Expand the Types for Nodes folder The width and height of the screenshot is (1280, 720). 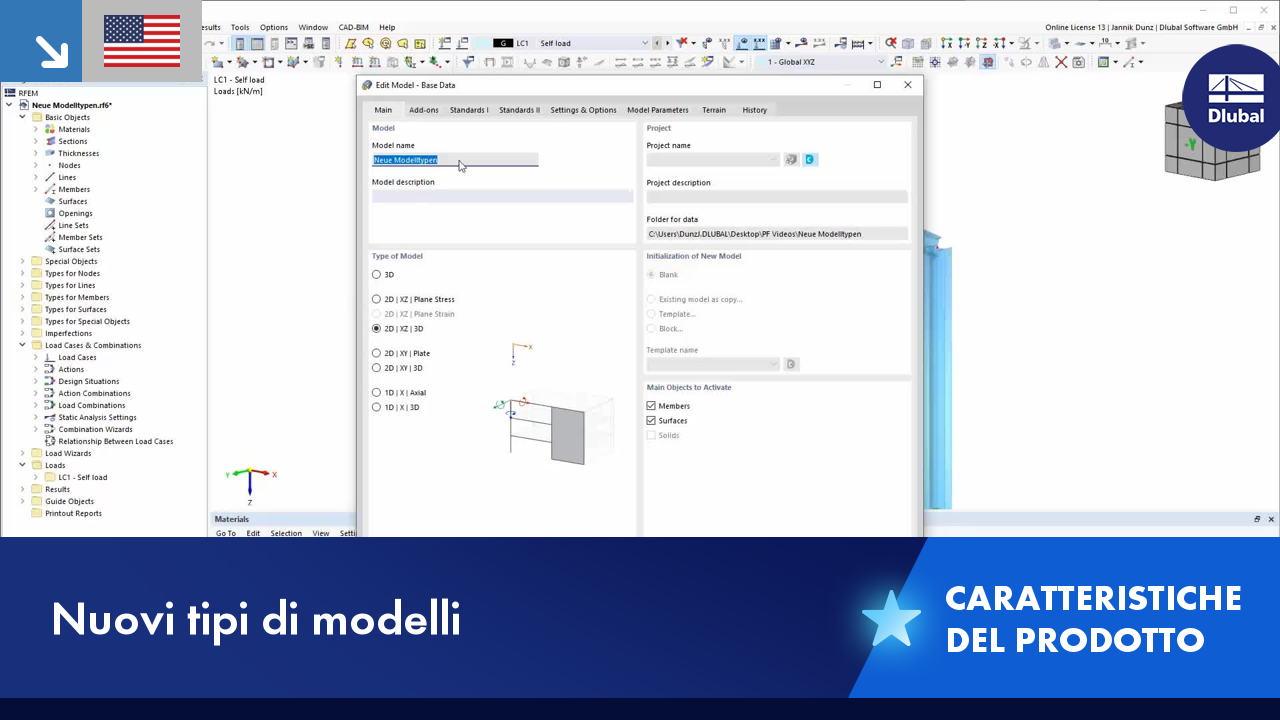pyautogui.click(x=23, y=273)
